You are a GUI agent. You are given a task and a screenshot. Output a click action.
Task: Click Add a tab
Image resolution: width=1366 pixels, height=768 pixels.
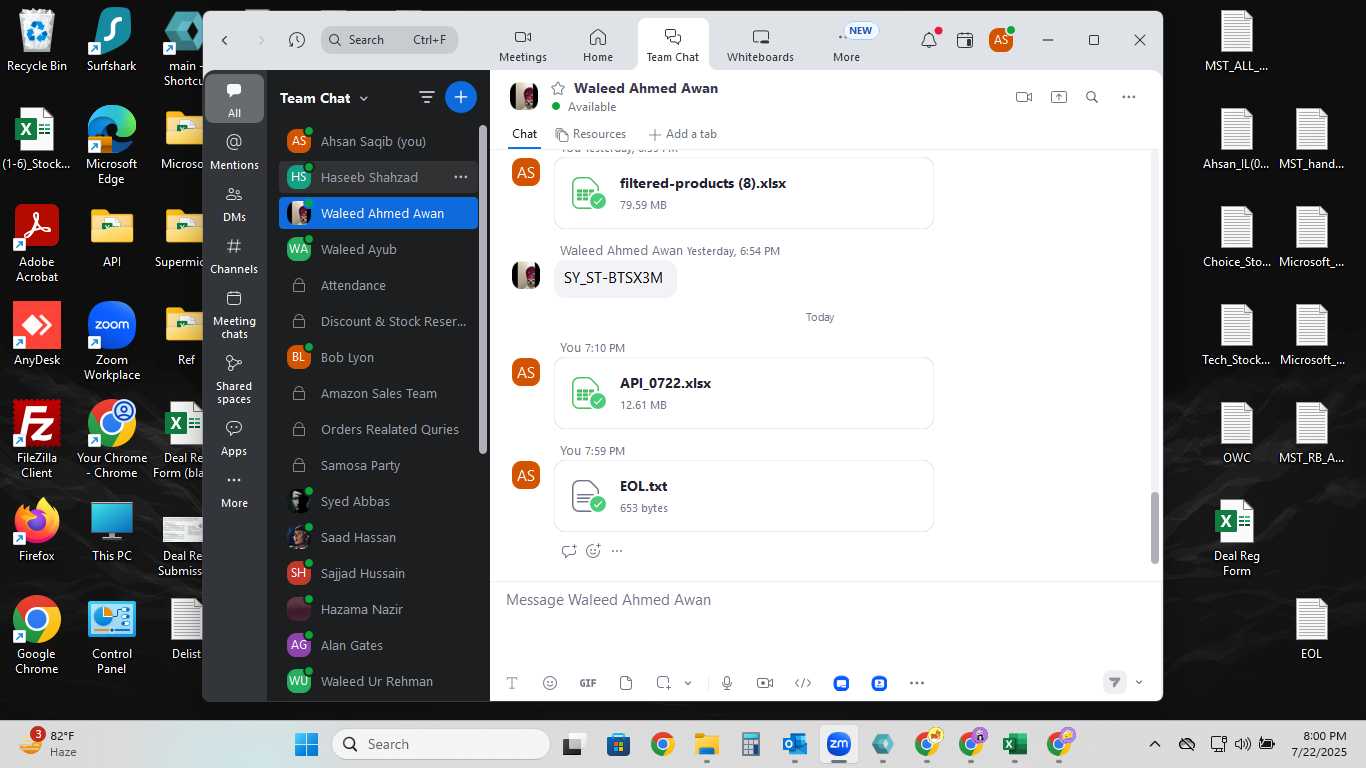tap(683, 134)
